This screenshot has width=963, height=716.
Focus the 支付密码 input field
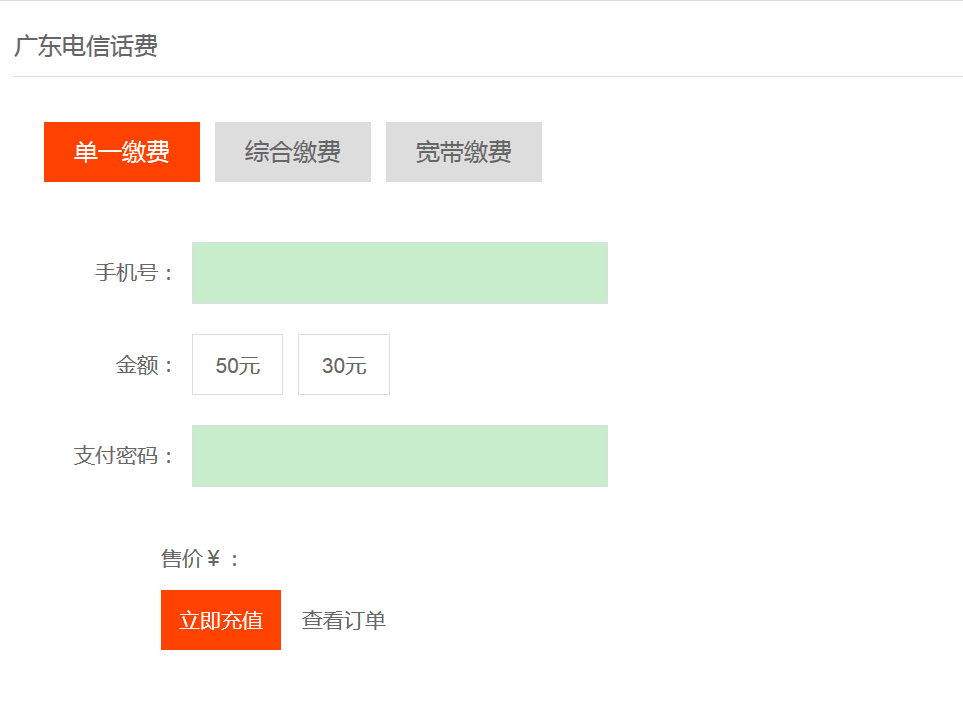point(400,456)
